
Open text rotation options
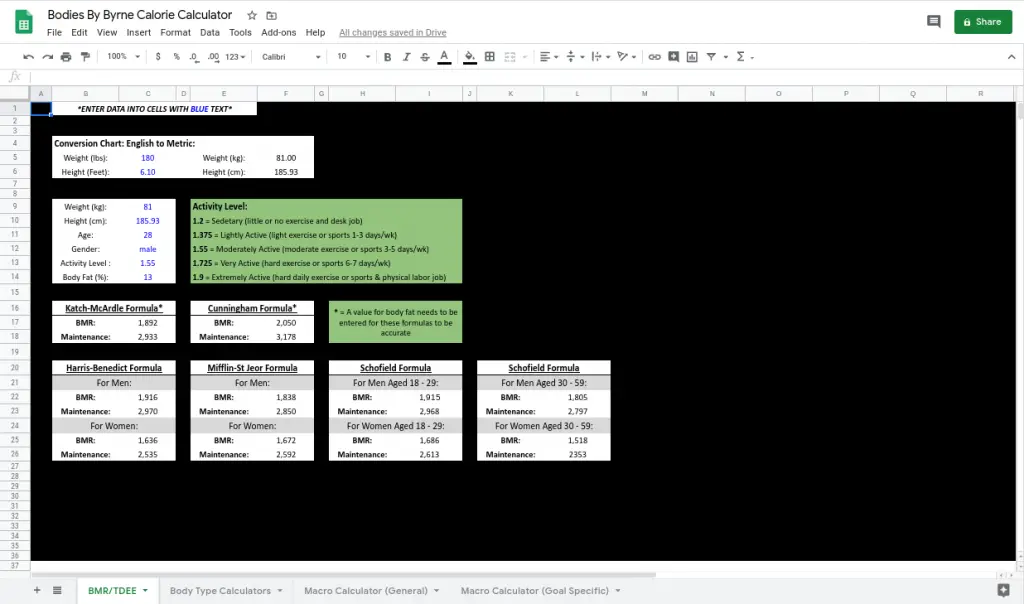pos(627,57)
